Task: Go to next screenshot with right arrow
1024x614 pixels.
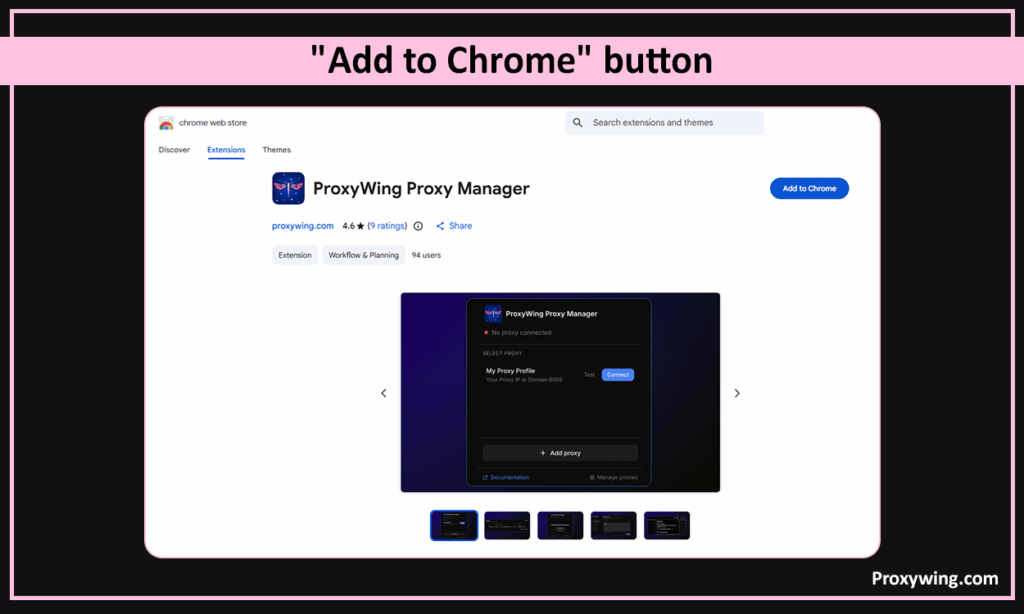Action: click(x=737, y=393)
